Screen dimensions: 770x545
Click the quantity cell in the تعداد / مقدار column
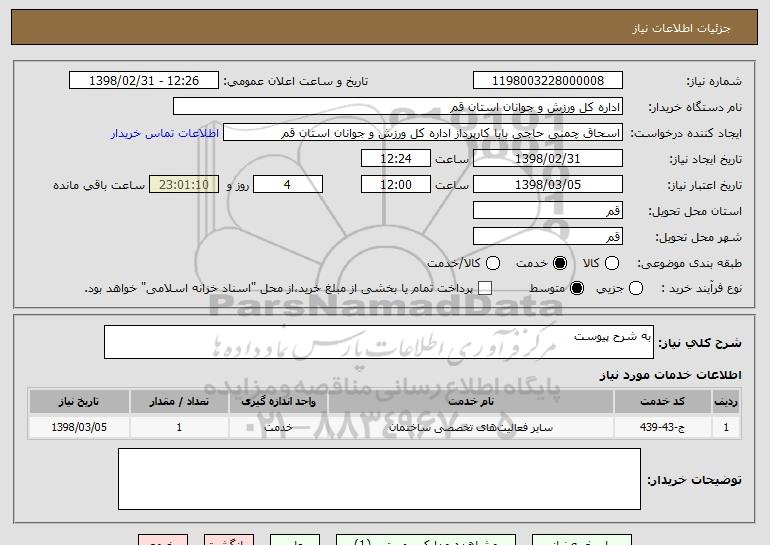click(179, 427)
